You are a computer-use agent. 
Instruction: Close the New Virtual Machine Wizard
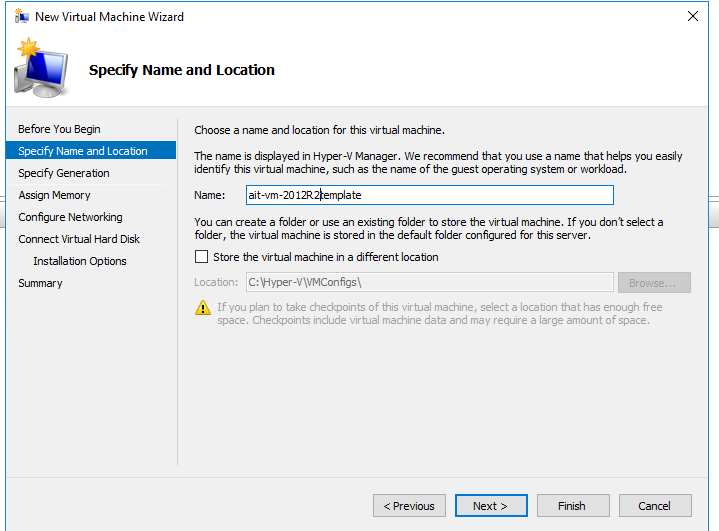point(693,17)
